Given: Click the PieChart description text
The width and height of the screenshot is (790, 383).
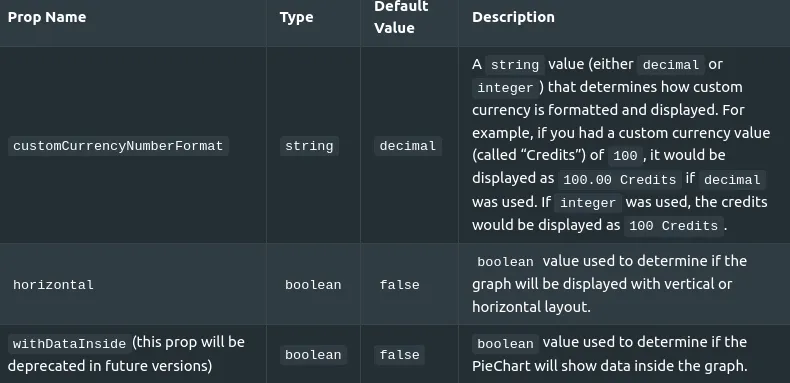Looking at the screenshot, I should click(x=610, y=354).
